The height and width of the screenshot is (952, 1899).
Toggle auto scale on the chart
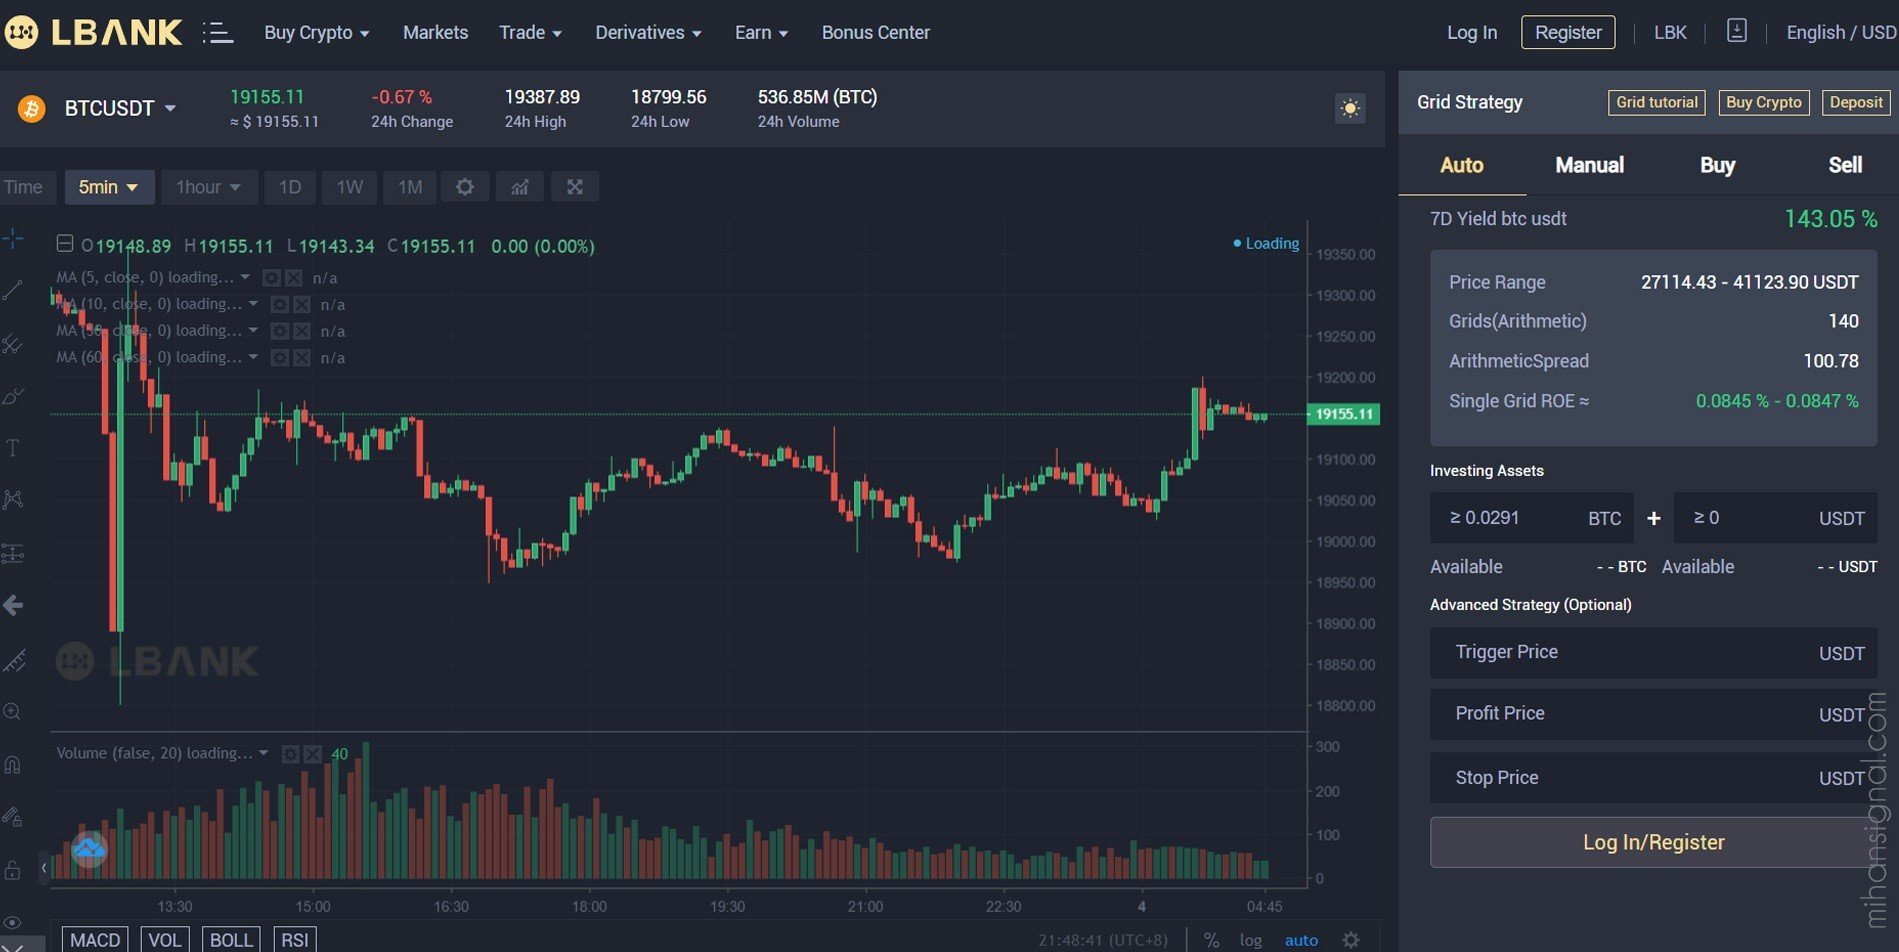click(1301, 940)
